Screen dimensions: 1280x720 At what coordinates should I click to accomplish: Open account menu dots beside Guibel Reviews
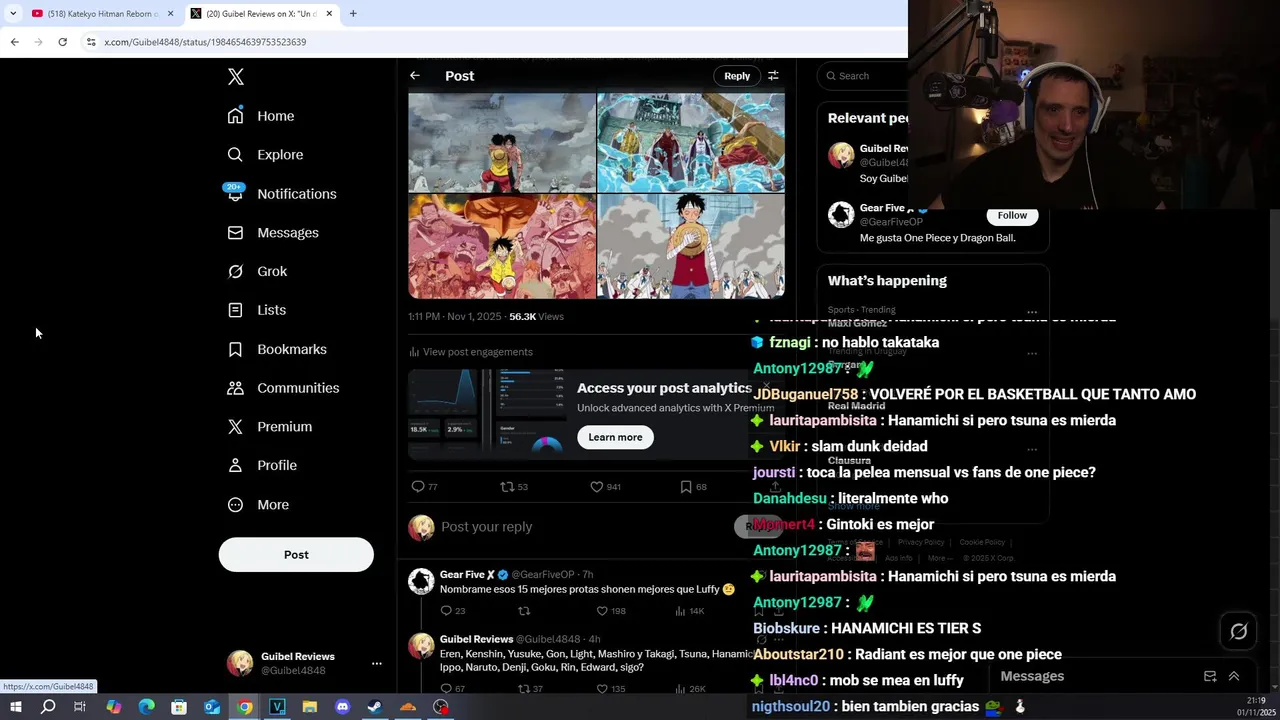376,663
